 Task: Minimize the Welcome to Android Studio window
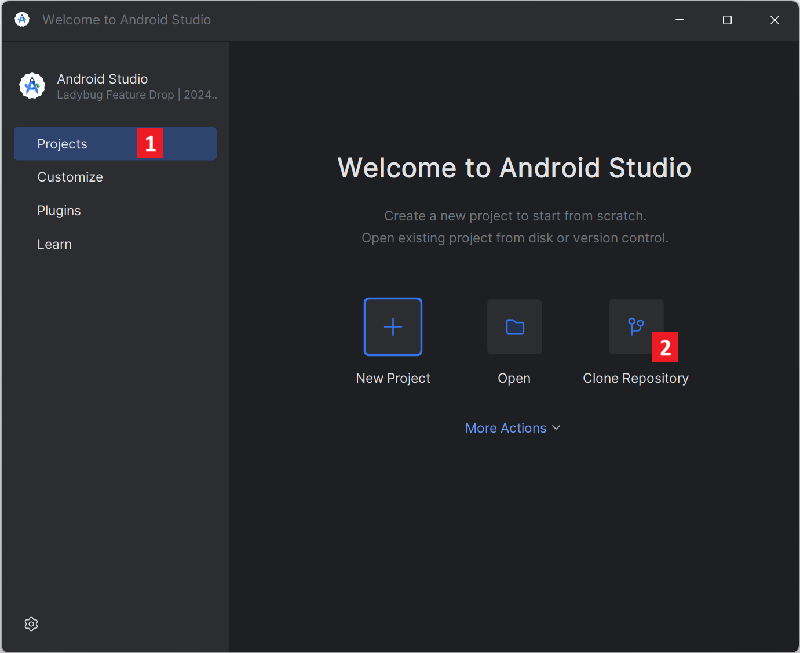(680, 19)
